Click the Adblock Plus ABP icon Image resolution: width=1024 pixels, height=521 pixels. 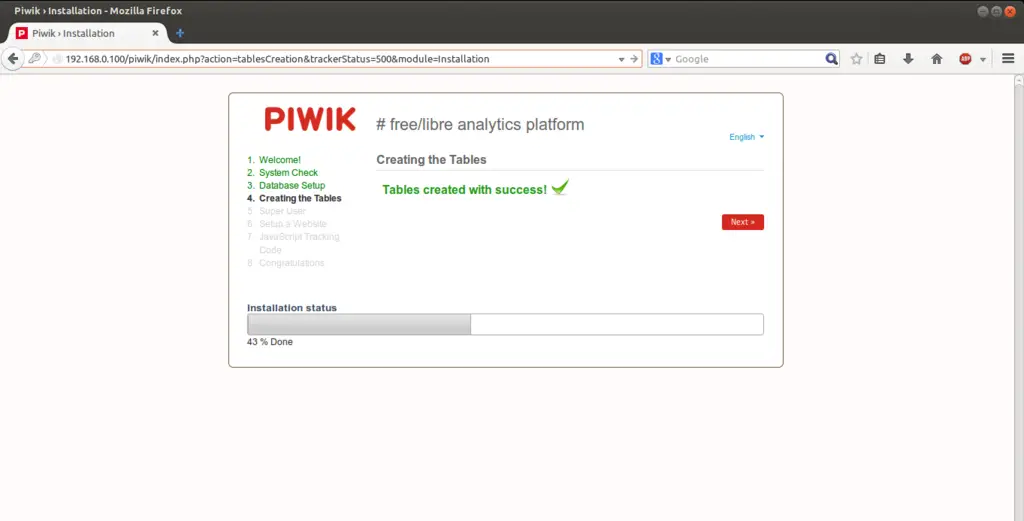coord(965,59)
